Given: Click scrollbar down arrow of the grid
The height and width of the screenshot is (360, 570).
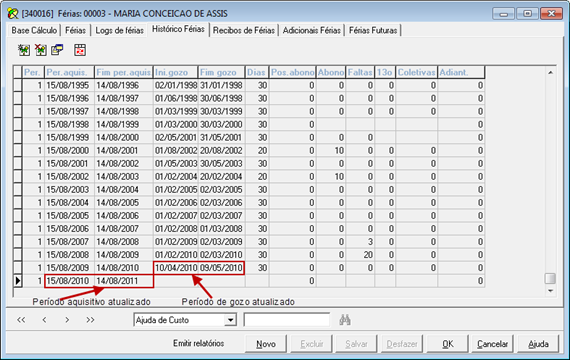Looking at the screenshot, I should [550, 291].
